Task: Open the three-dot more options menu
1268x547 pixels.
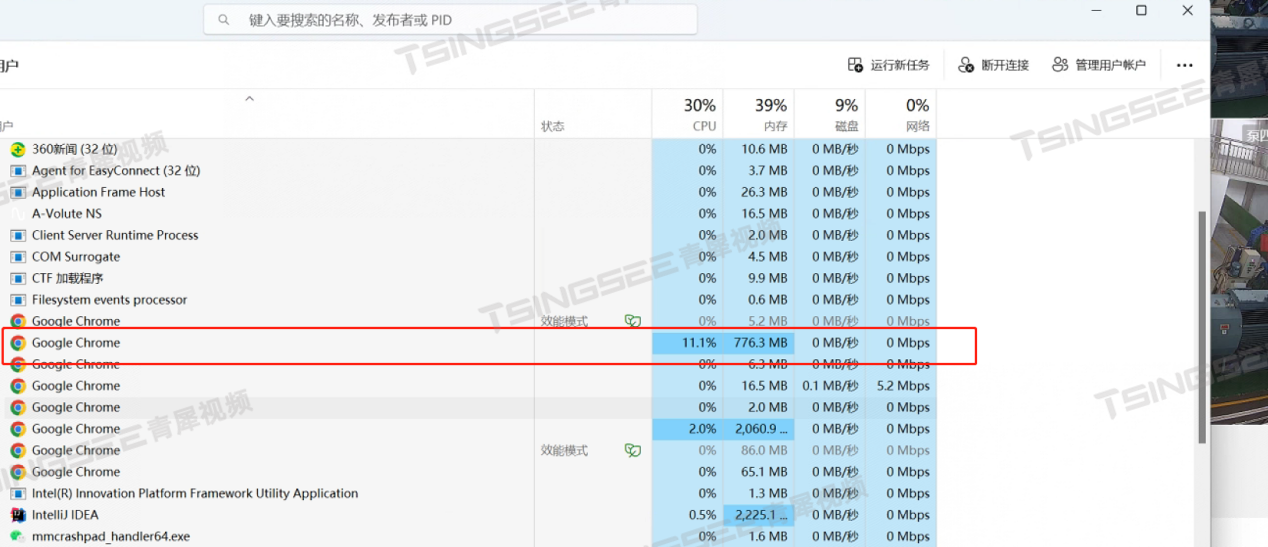Action: pyautogui.click(x=1185, y=65)
